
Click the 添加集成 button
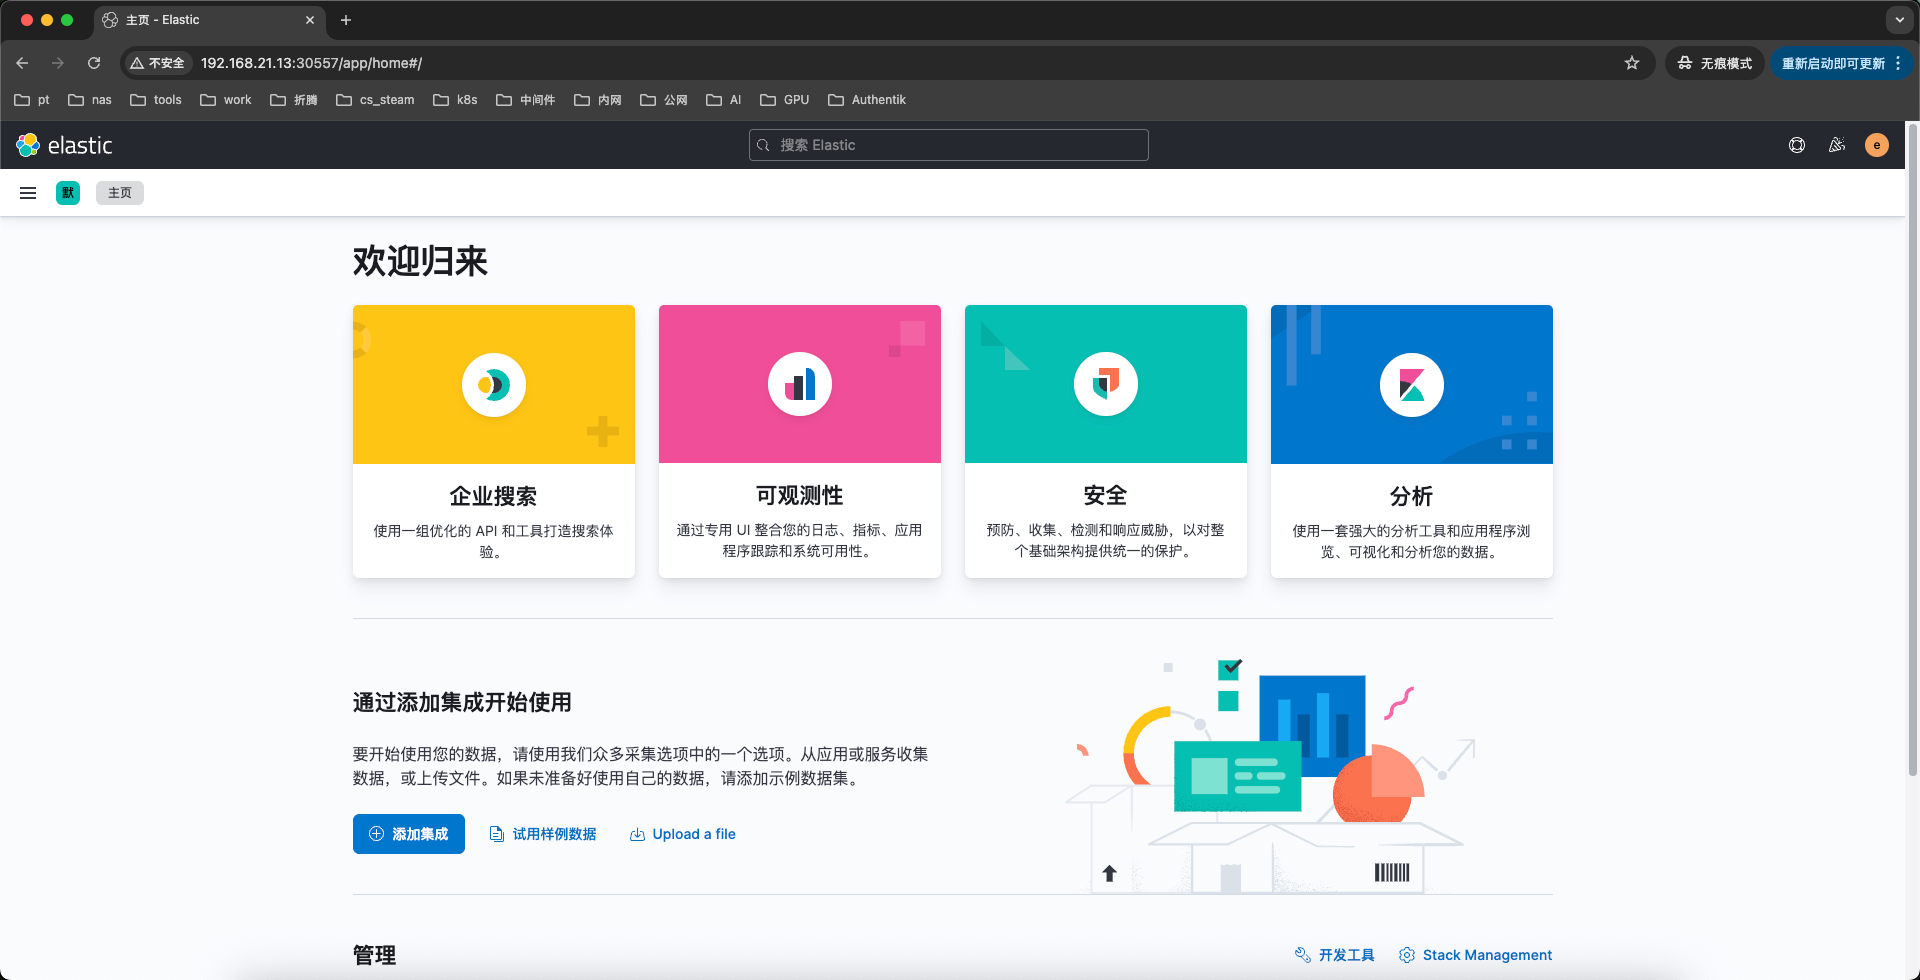tap(408, 833)
